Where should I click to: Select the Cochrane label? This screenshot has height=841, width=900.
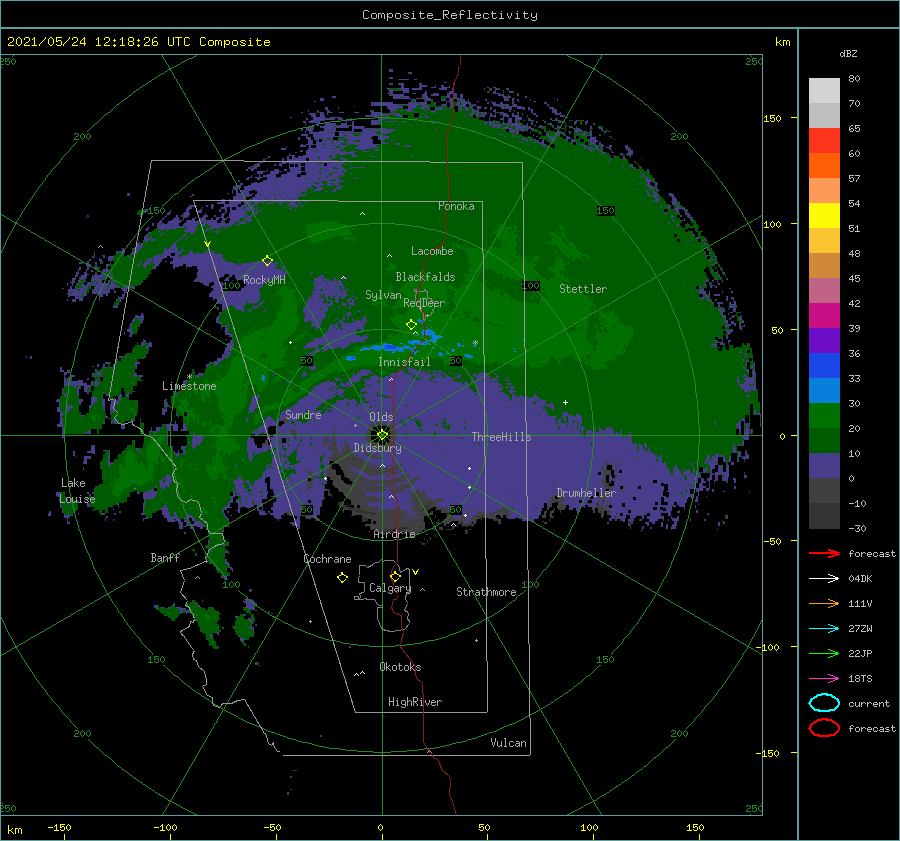(x=327, y=559)
